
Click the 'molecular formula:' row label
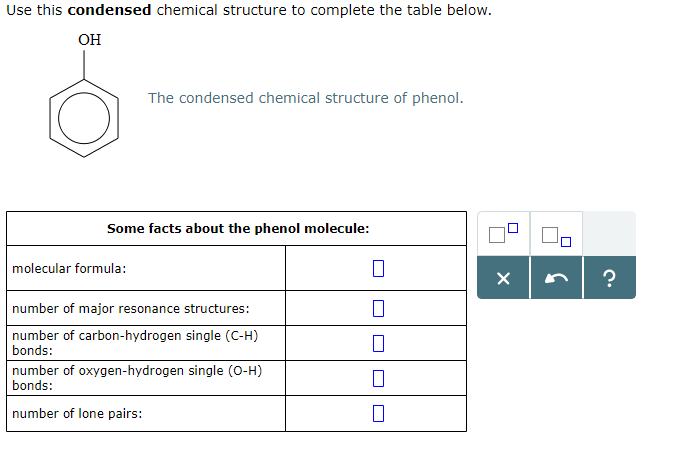(x=69, y=268)
